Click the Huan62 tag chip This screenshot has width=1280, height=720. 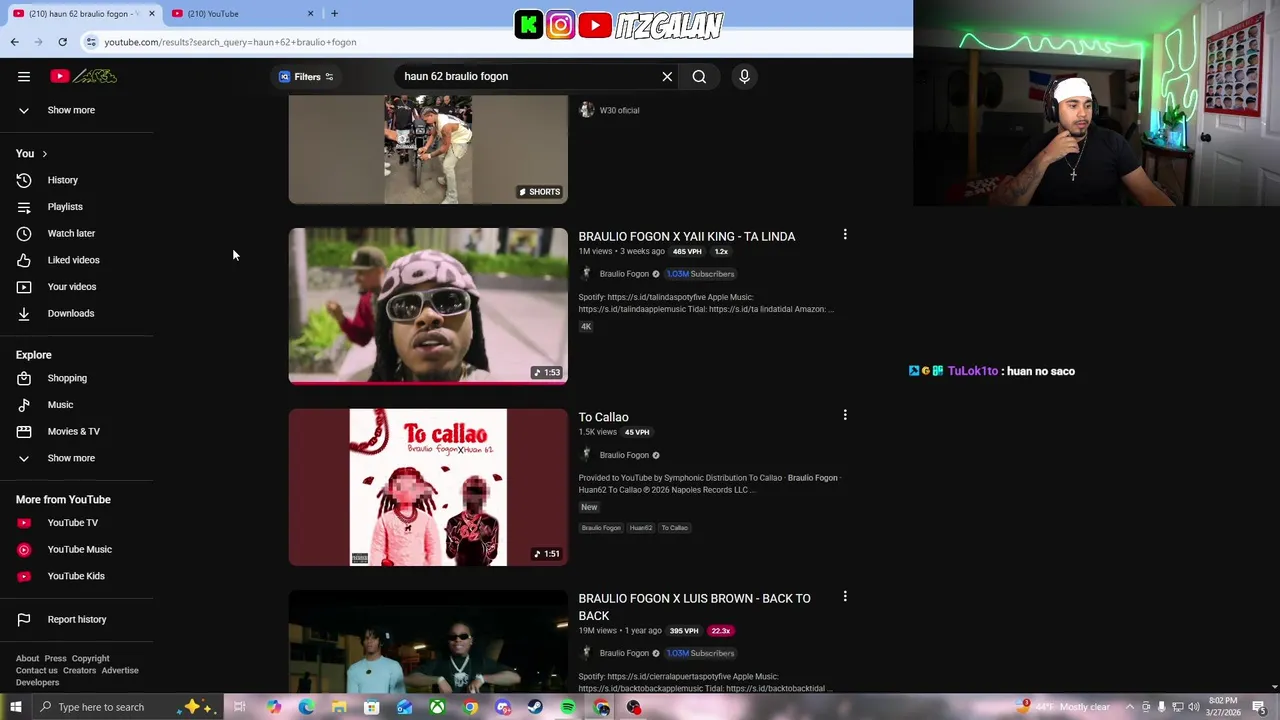pyautogui.click(x=641, y=528)
